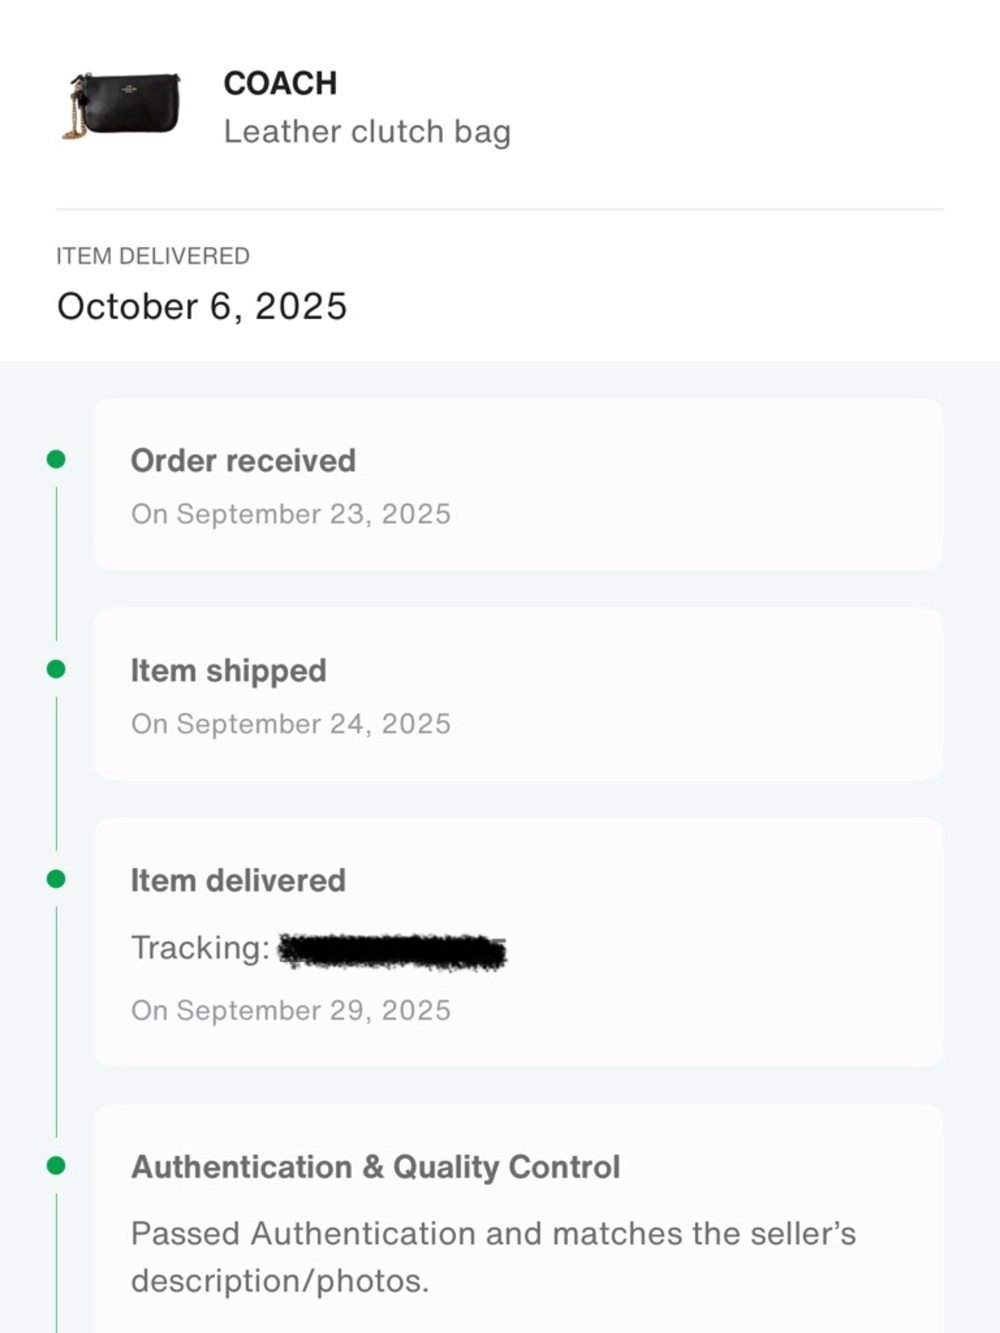Select the Leather clutch bag item title
The image size is (1000, 1333).
click(367, 132)
